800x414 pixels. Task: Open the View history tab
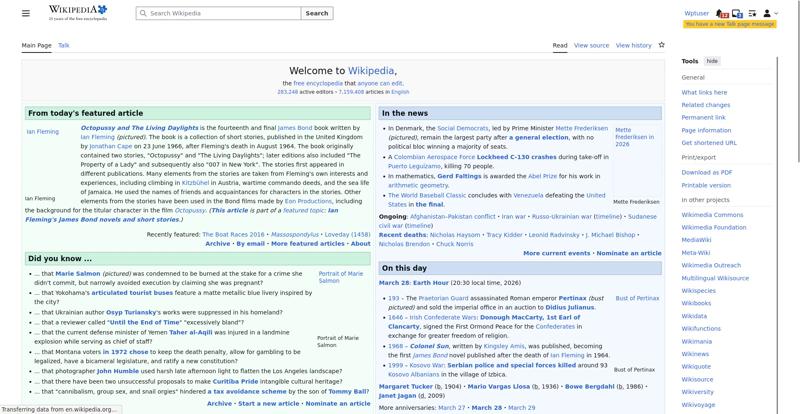coord(633,45)
